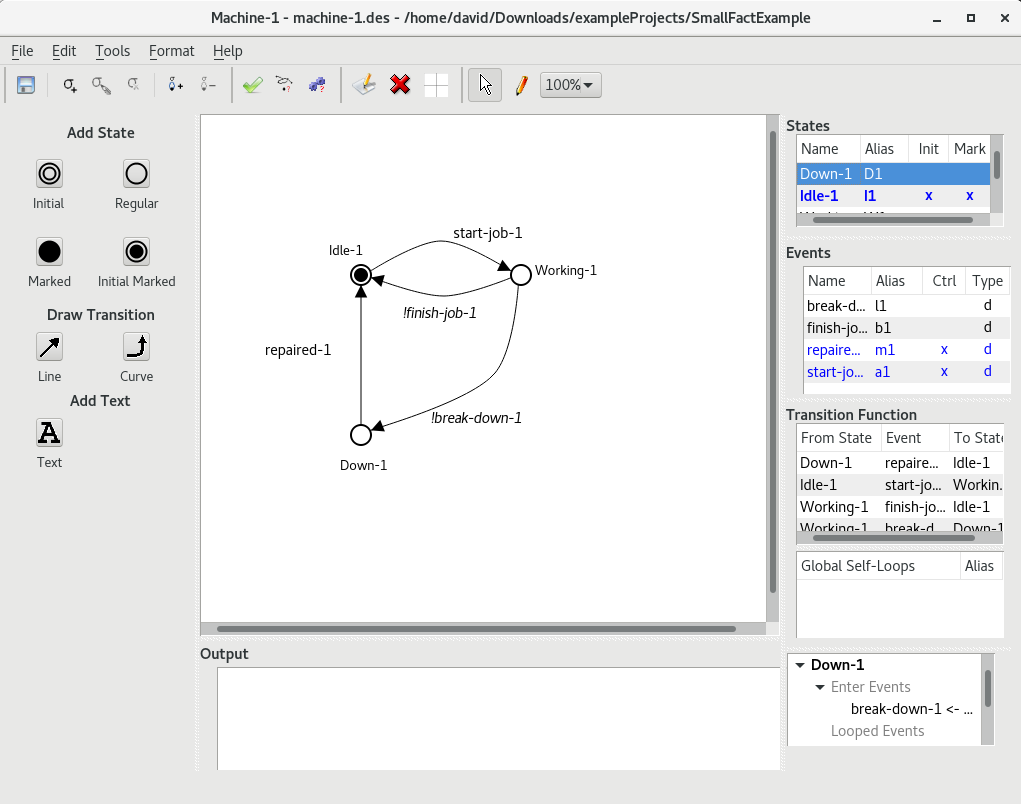1021x804 pixels.
Task: Click the green checkmark verify icon
Action: 253,85
